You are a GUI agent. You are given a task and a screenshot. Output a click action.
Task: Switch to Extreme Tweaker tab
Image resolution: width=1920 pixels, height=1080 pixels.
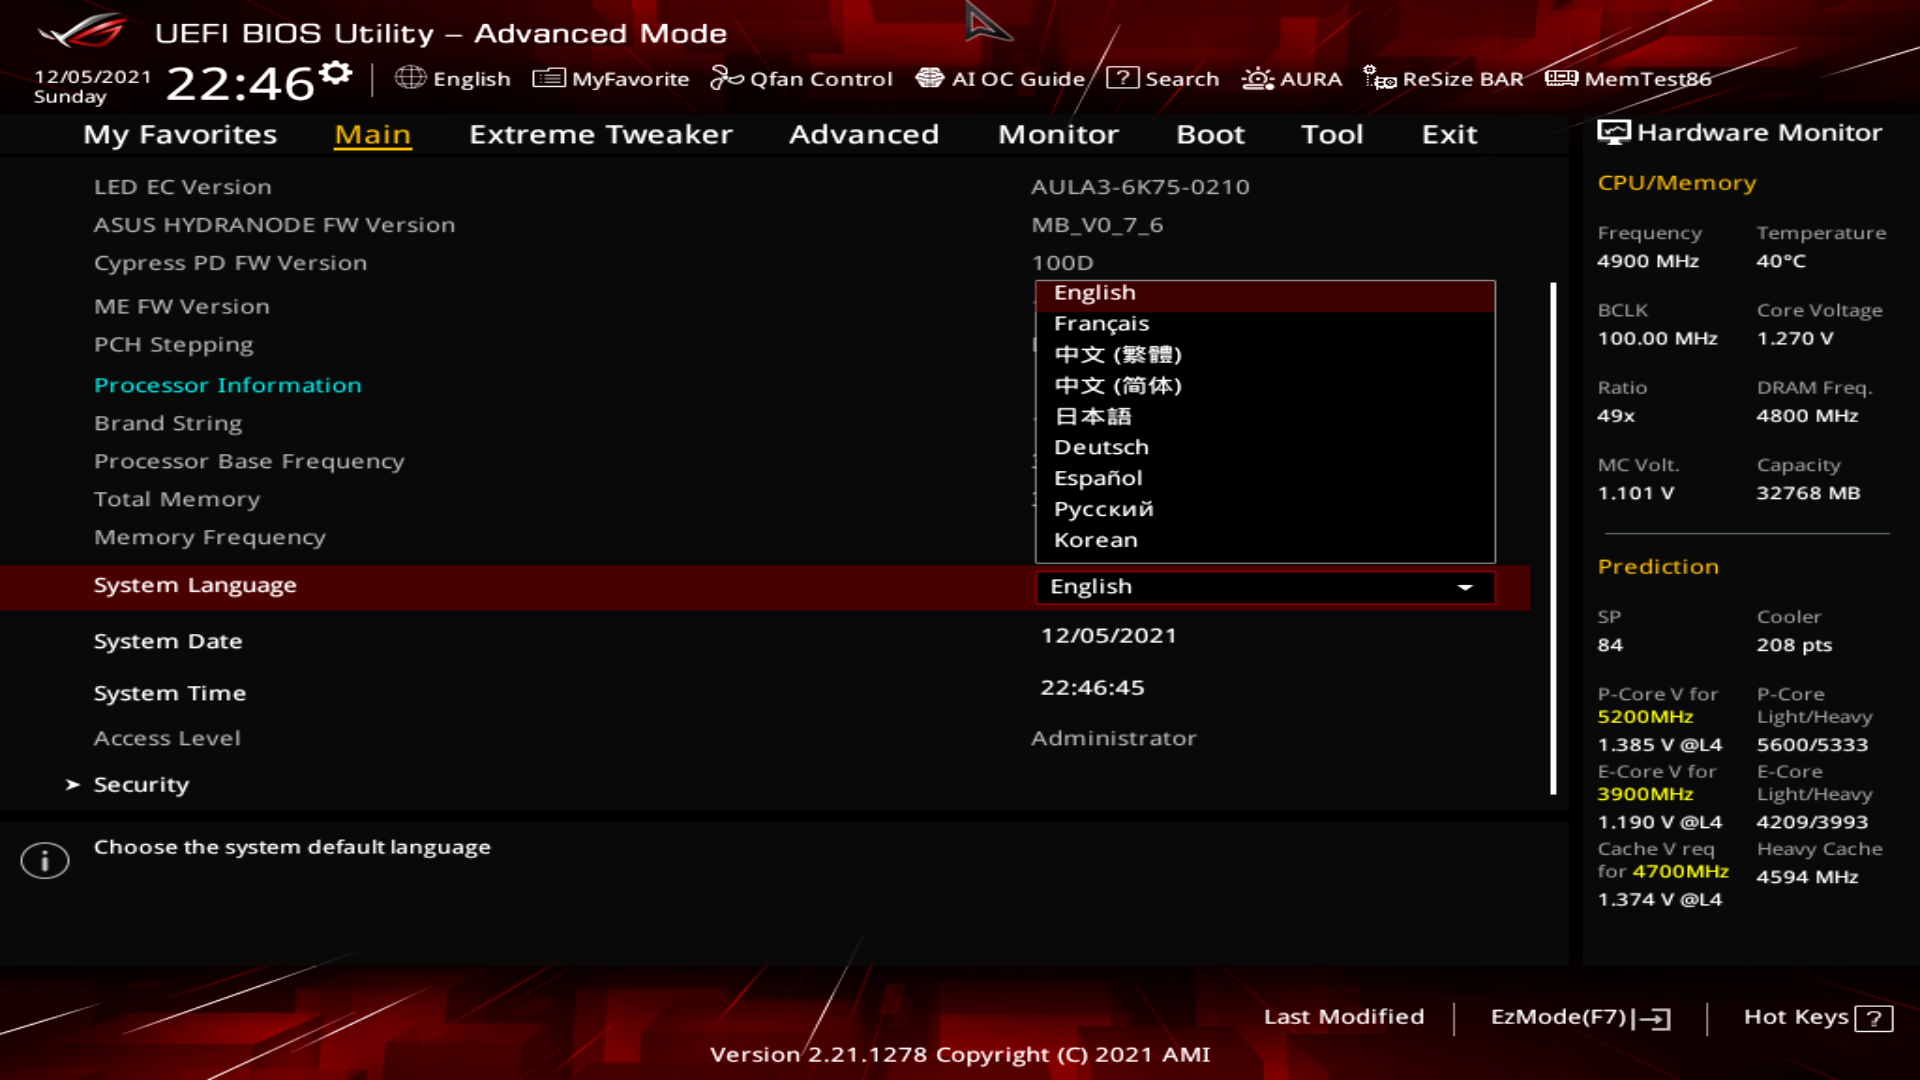pos(600,135)
